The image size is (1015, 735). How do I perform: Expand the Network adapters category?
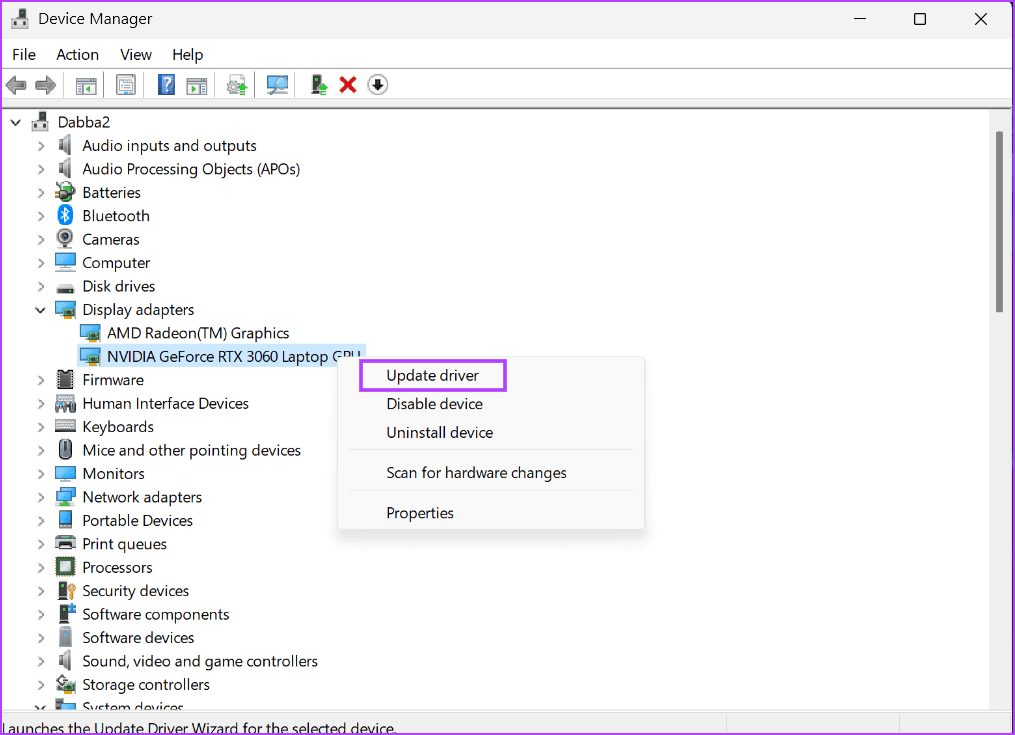coord(40,496)
